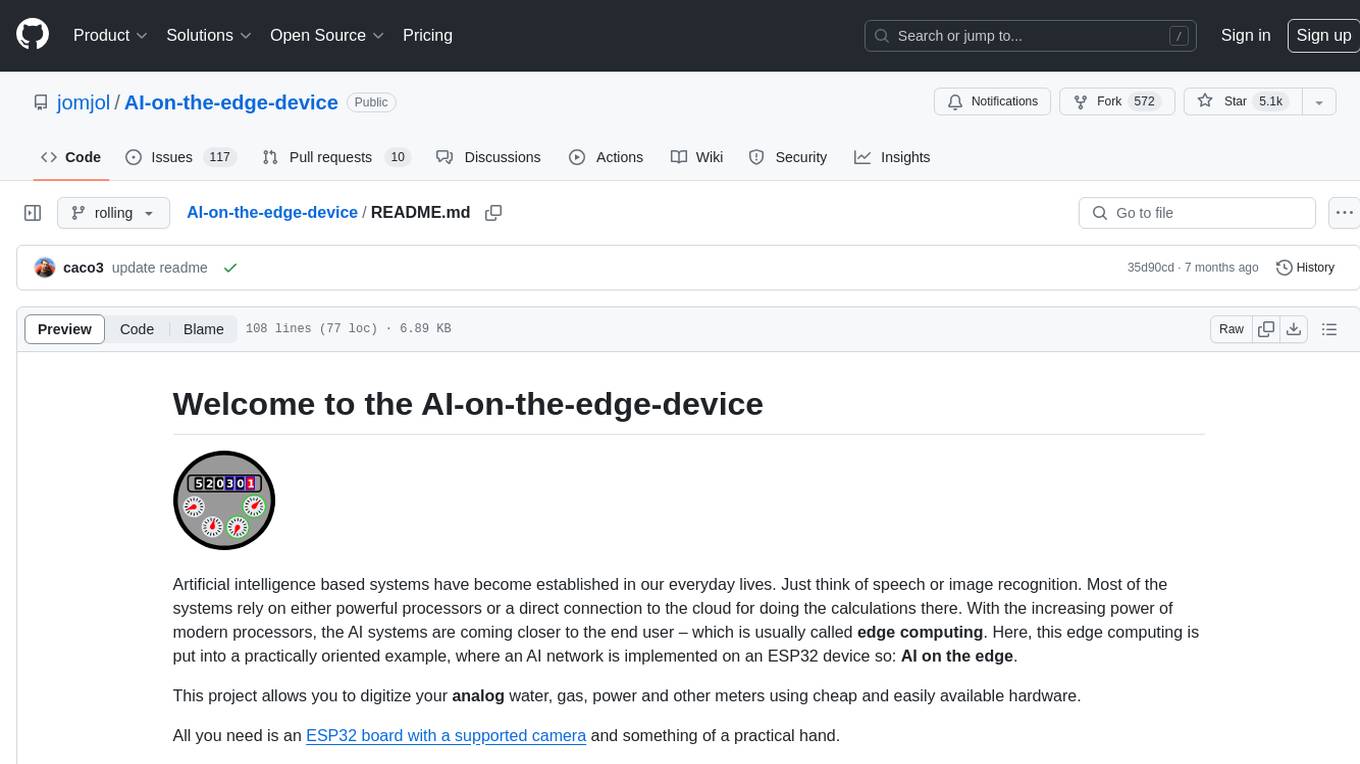
Task: Click the Sign in link
Action: click(x=1245, y=35)
